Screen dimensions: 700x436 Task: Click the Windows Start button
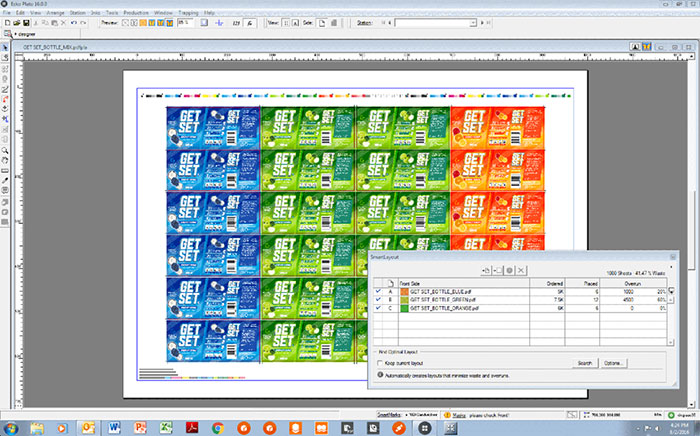pyautogui.click(x=10, y=428)
